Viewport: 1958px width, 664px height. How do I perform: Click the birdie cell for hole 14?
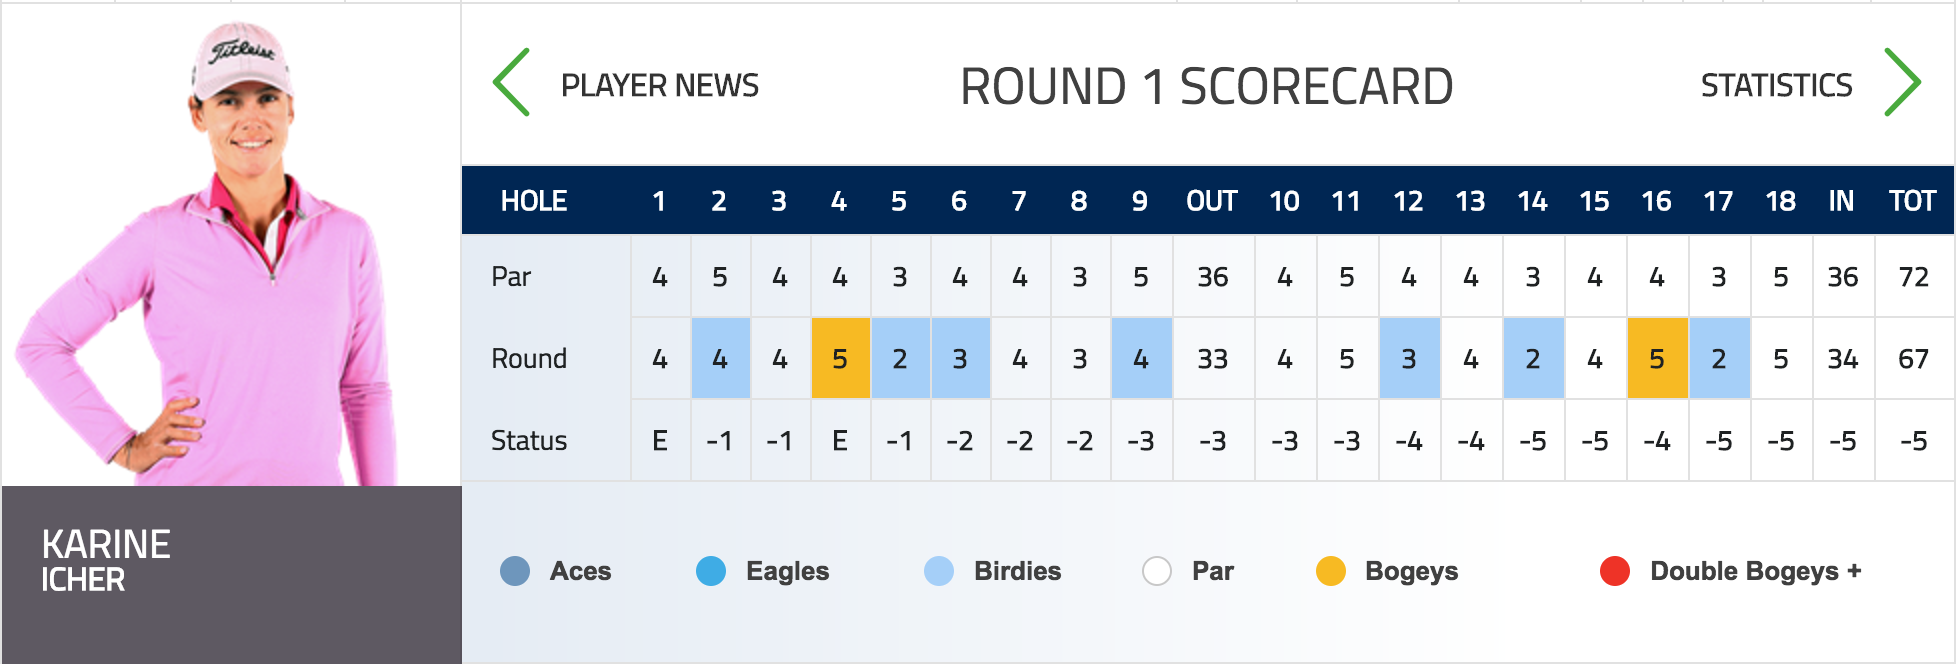coord(1533,359)
